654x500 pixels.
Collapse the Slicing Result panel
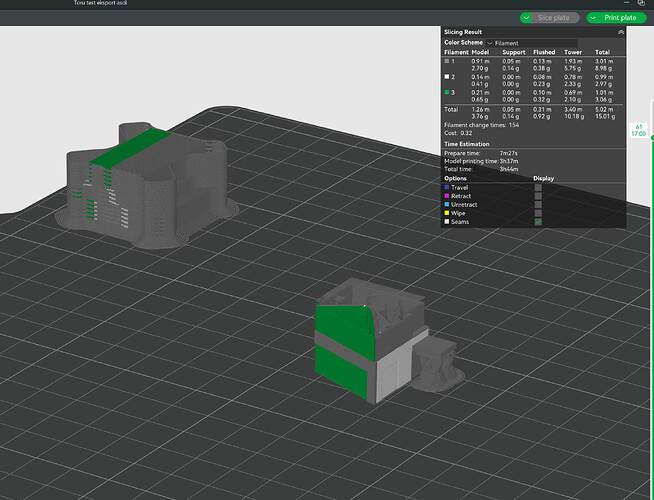(x=621, y=32)
